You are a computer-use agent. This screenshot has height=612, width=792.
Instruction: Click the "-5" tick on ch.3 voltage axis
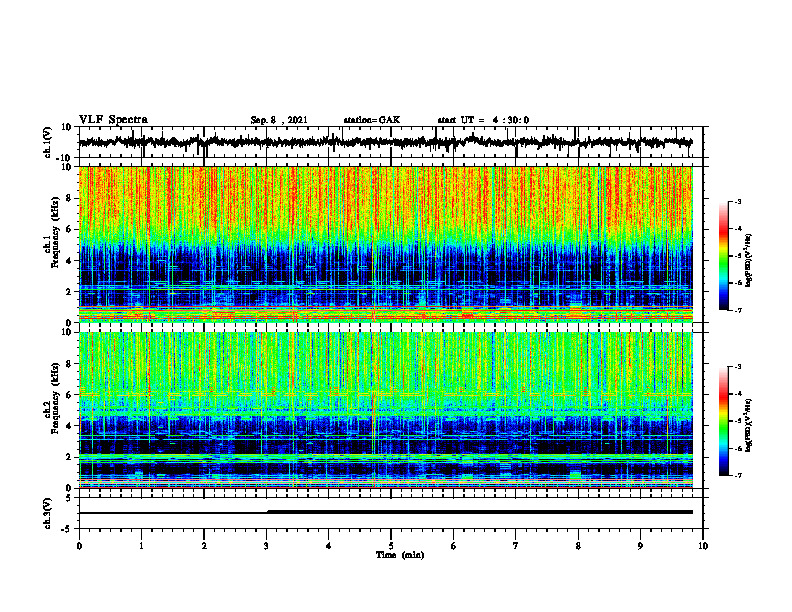point(67,529)
